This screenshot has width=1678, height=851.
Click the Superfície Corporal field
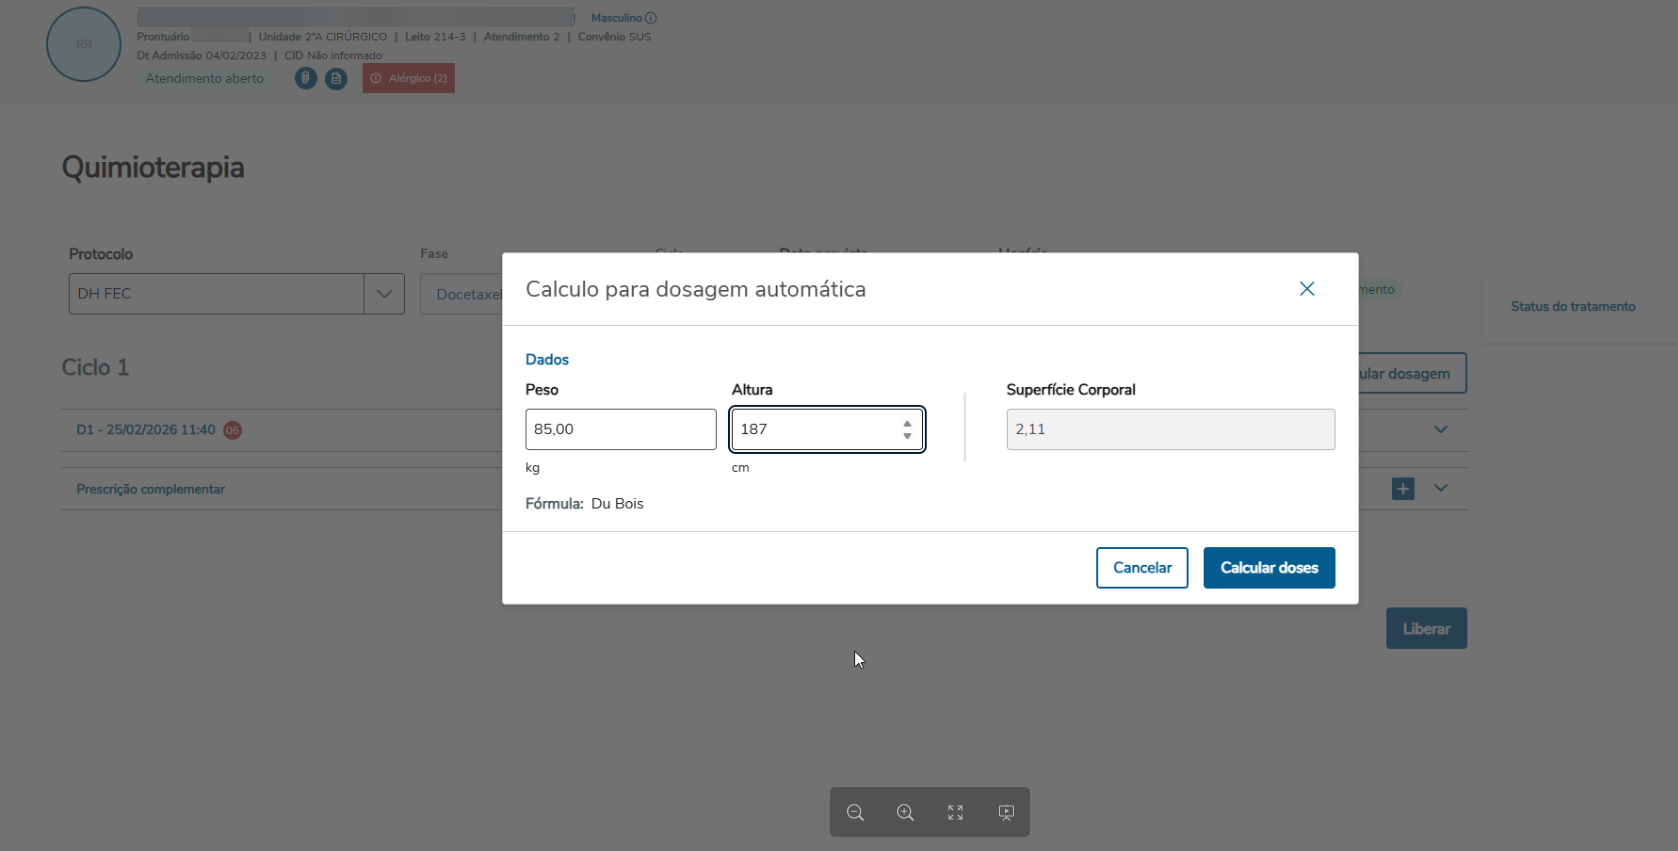tap(1169, 429)
